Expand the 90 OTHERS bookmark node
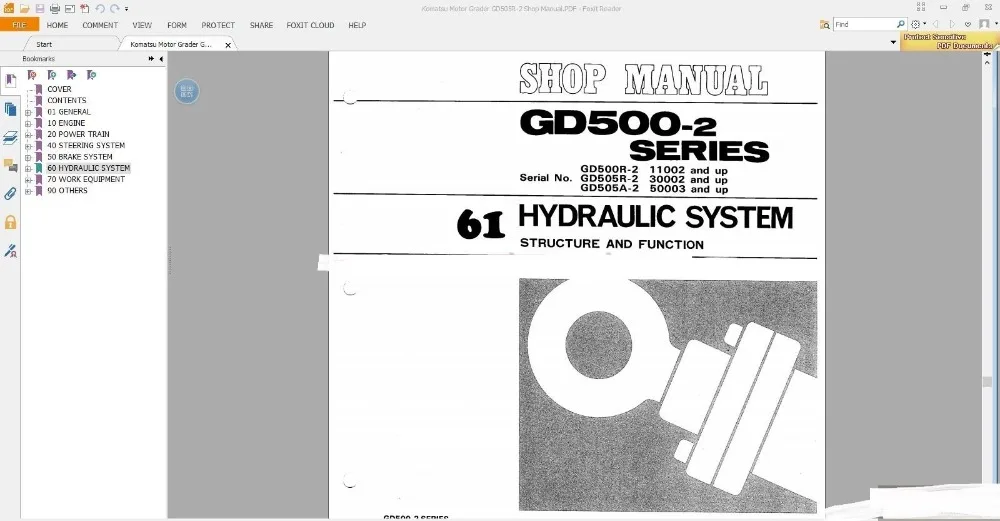The image size is (1000, 521). click(28, 191)
